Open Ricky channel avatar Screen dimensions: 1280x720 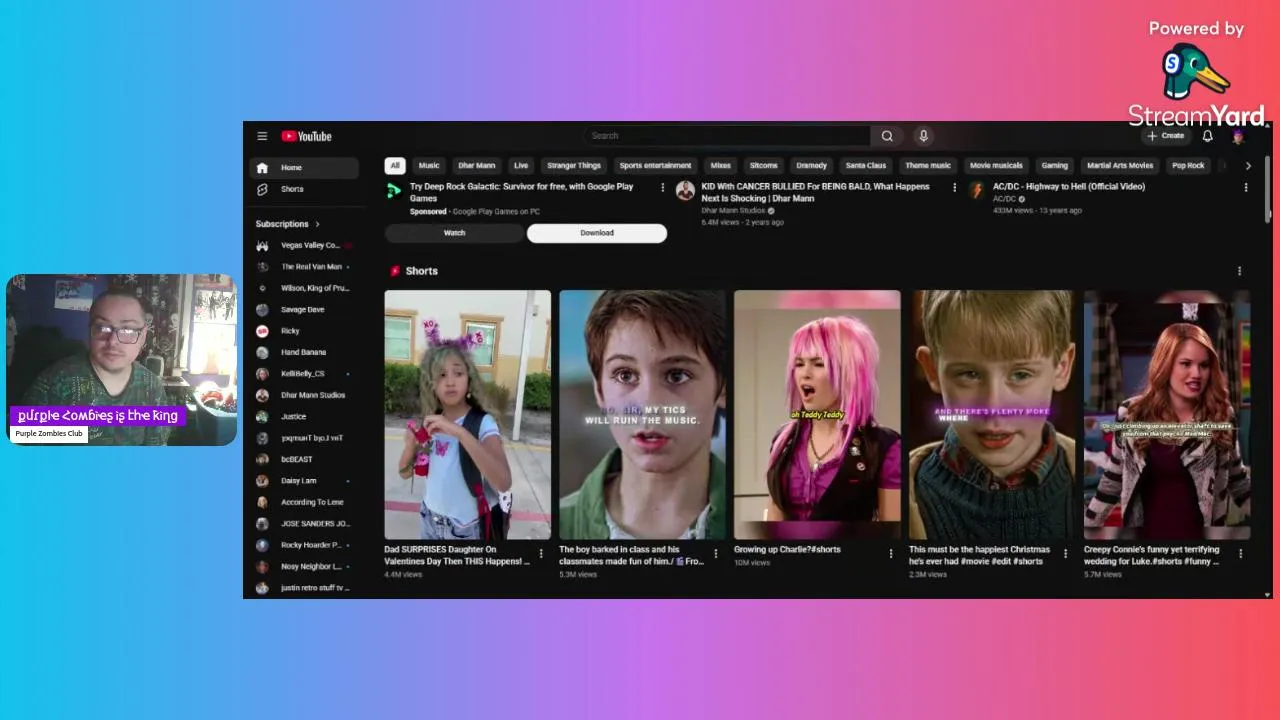tap(262, 331)
